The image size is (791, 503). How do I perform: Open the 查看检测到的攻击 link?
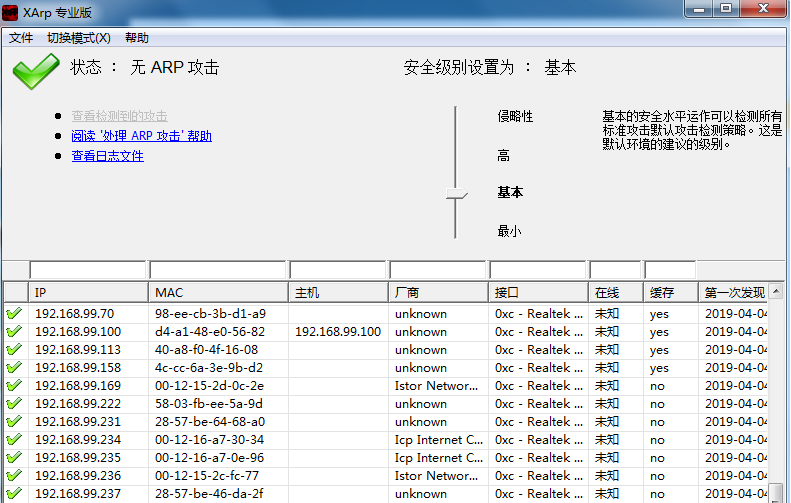pyautogui.click(x=120, y=116)
